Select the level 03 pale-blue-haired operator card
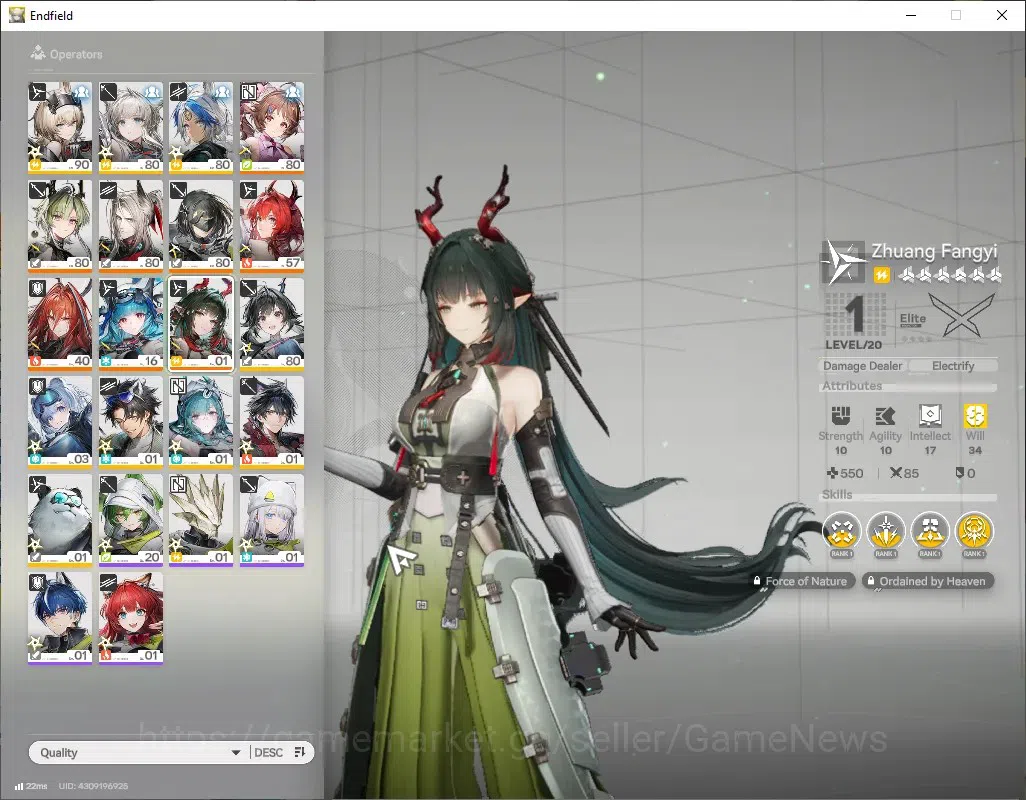Image resolution: width=1026 pixels, height=800 pixels. (60, 421)
